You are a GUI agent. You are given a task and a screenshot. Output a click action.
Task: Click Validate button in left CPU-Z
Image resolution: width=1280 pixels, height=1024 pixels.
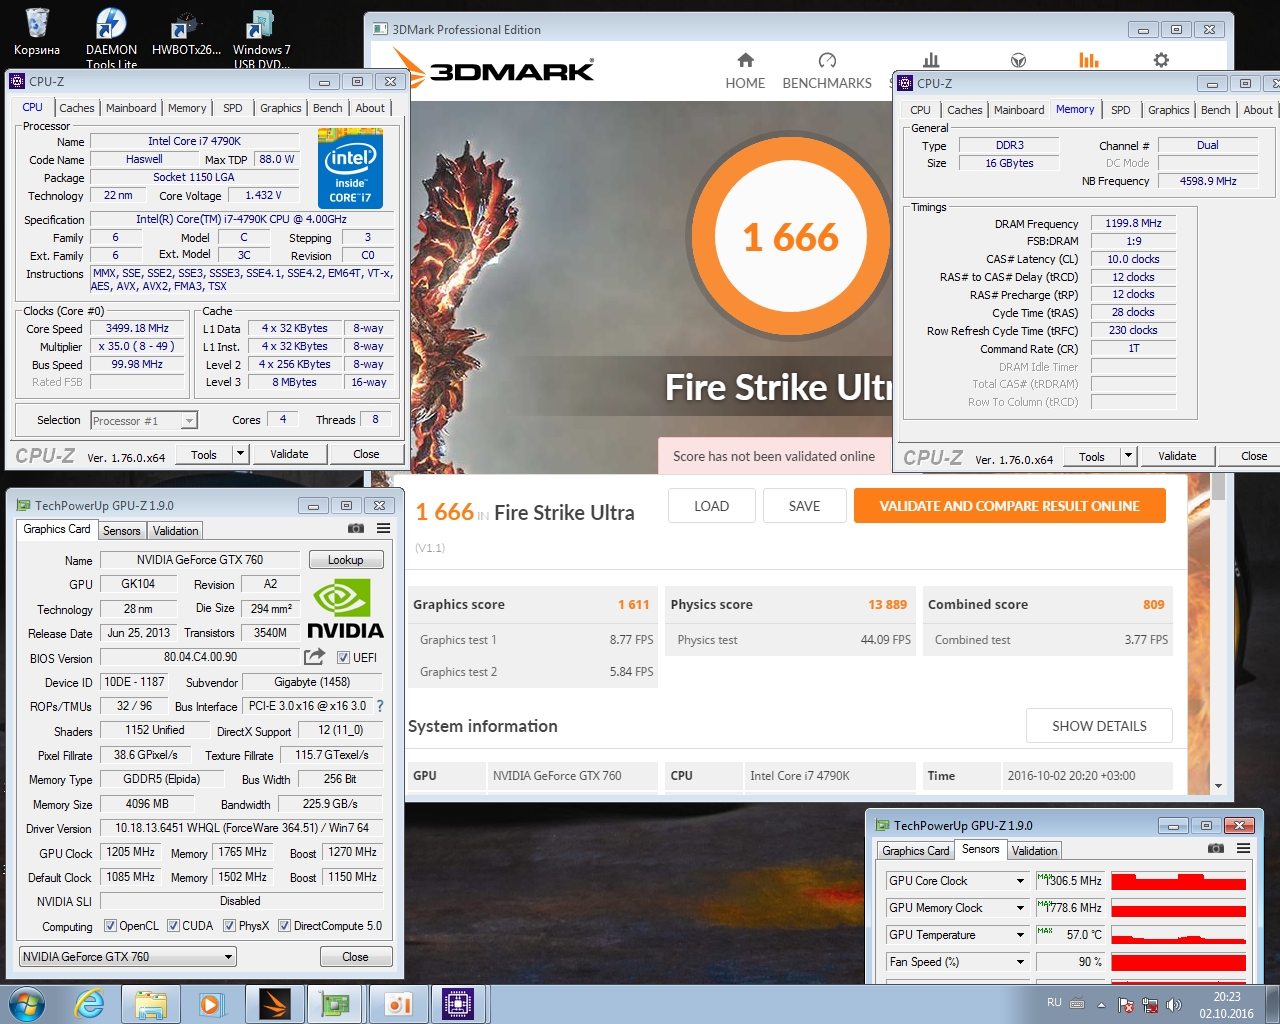[289, 454]
